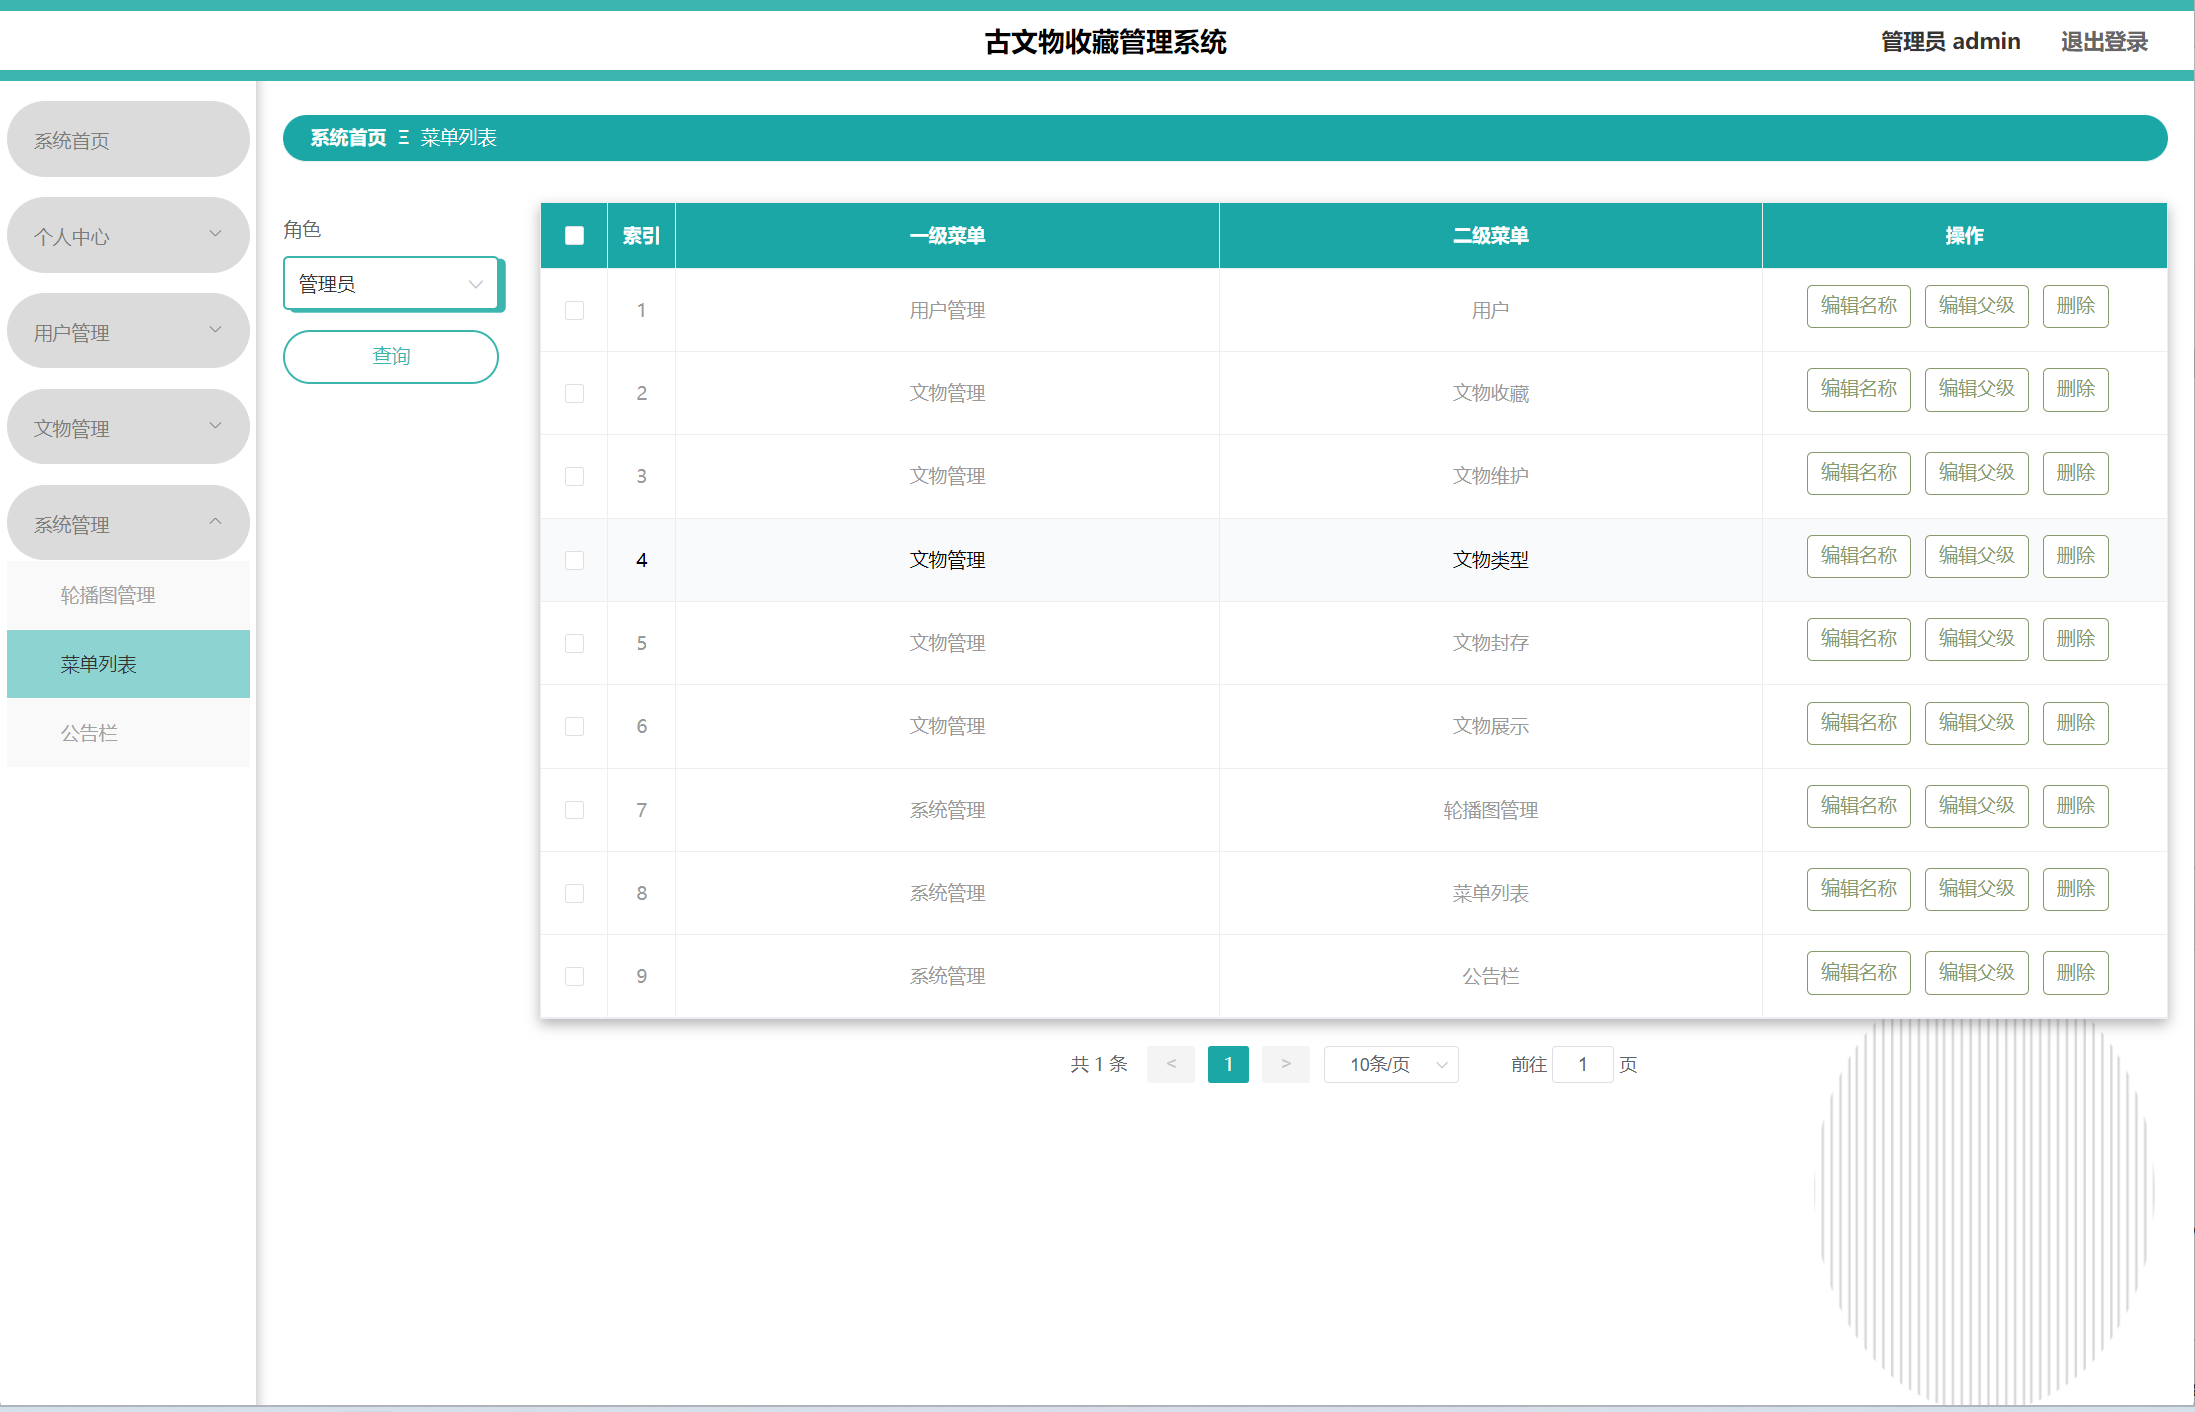Open the 管理员 role dropdown

pos(391,285)
